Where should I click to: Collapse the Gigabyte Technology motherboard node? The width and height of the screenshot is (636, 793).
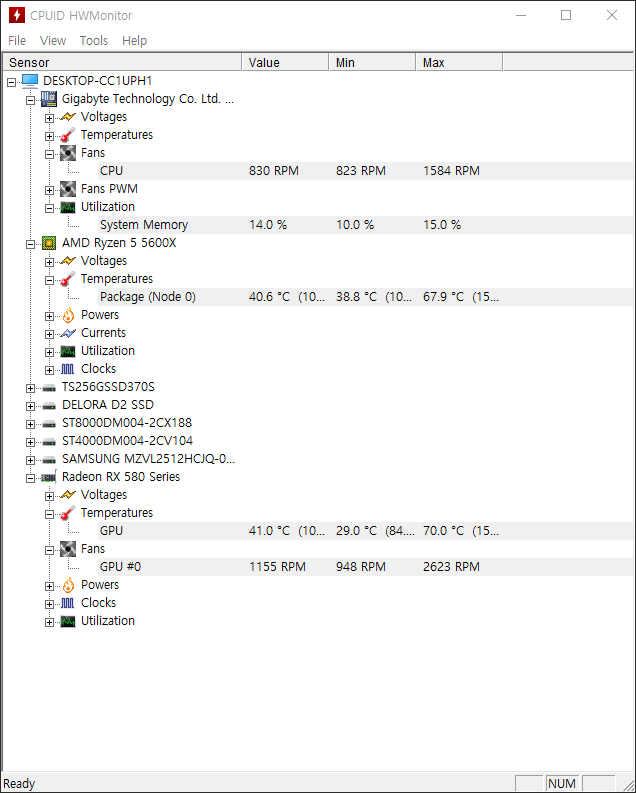click(30, 100)
